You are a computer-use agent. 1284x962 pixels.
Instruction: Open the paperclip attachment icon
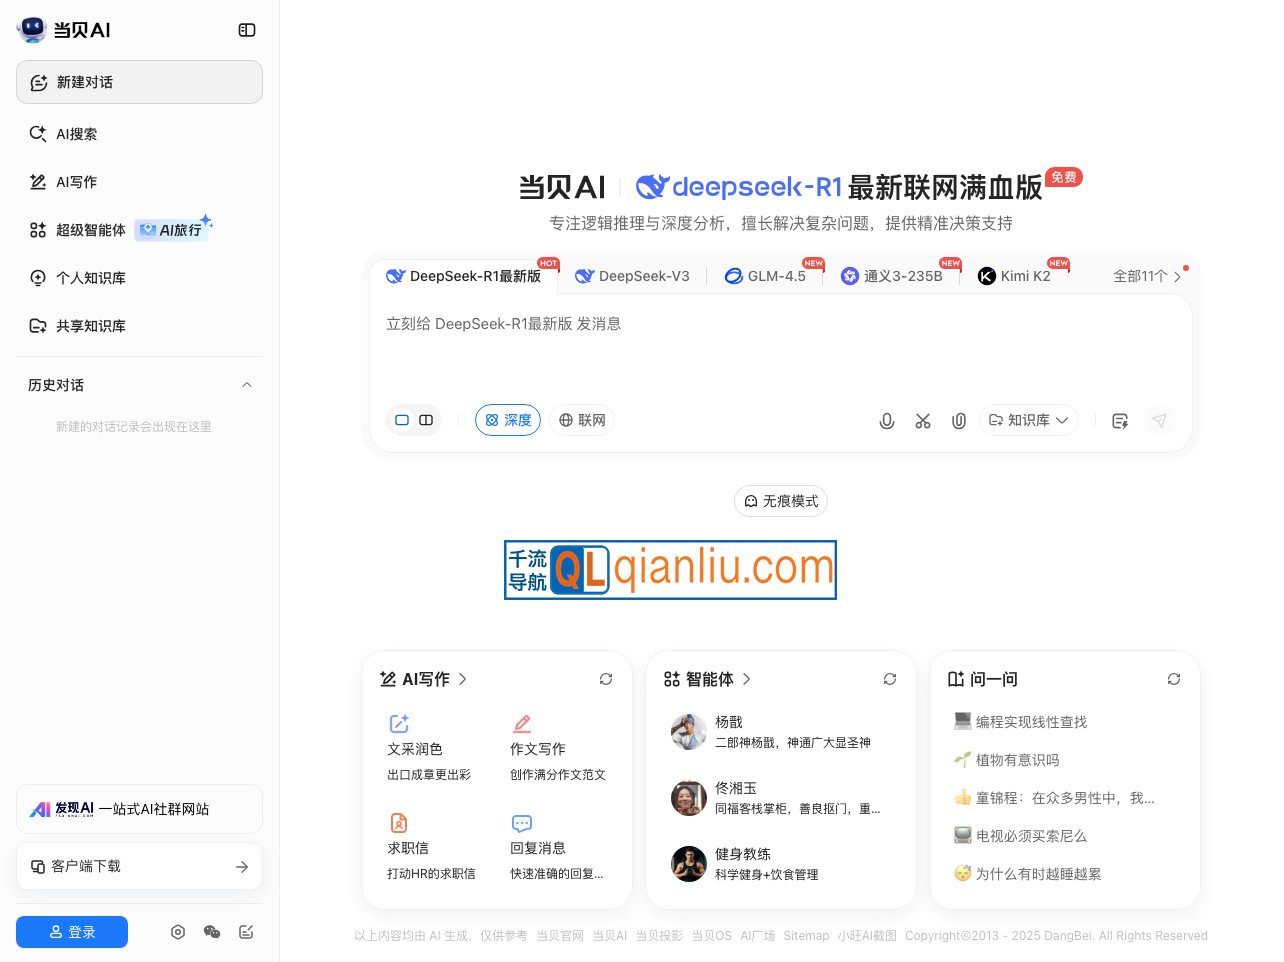tap(959, 420)
